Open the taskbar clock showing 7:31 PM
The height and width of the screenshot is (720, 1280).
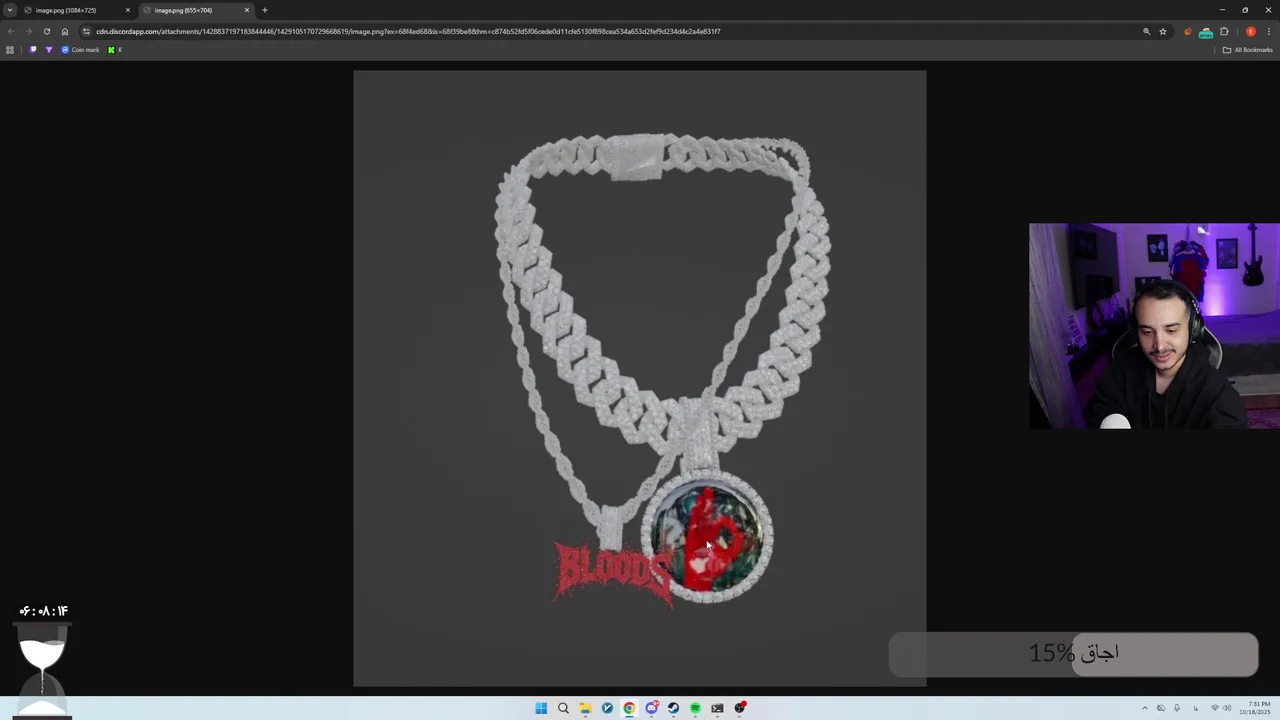coord(1256,708)
